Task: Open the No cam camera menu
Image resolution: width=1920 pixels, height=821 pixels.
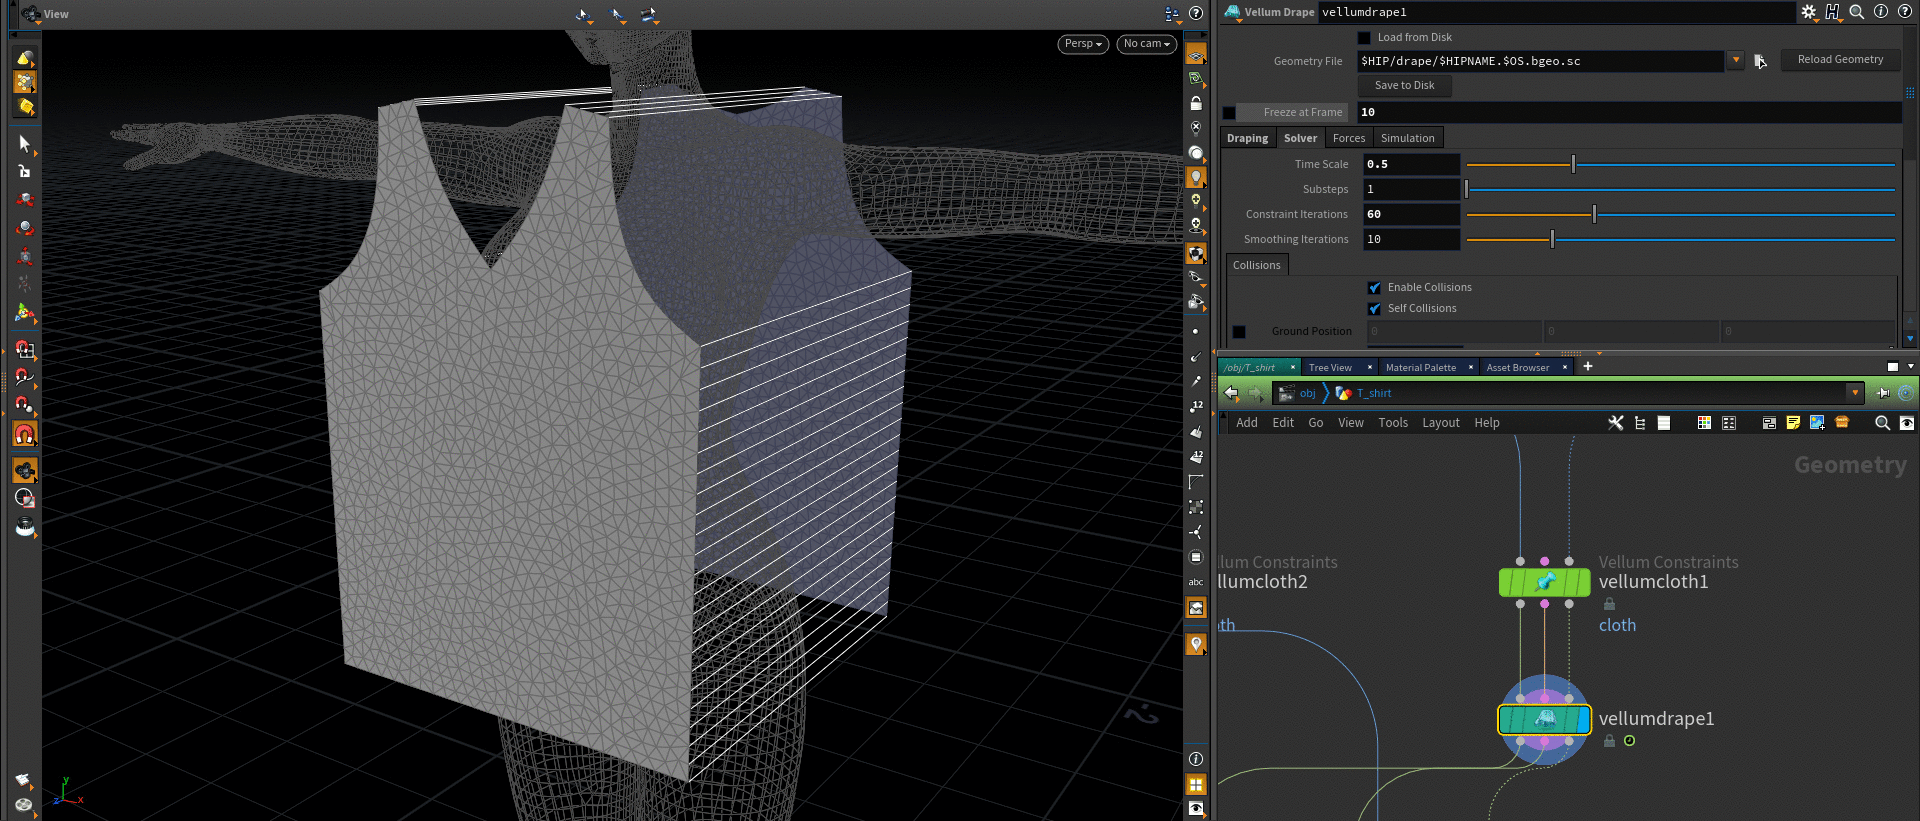Action: point(1146,44)
